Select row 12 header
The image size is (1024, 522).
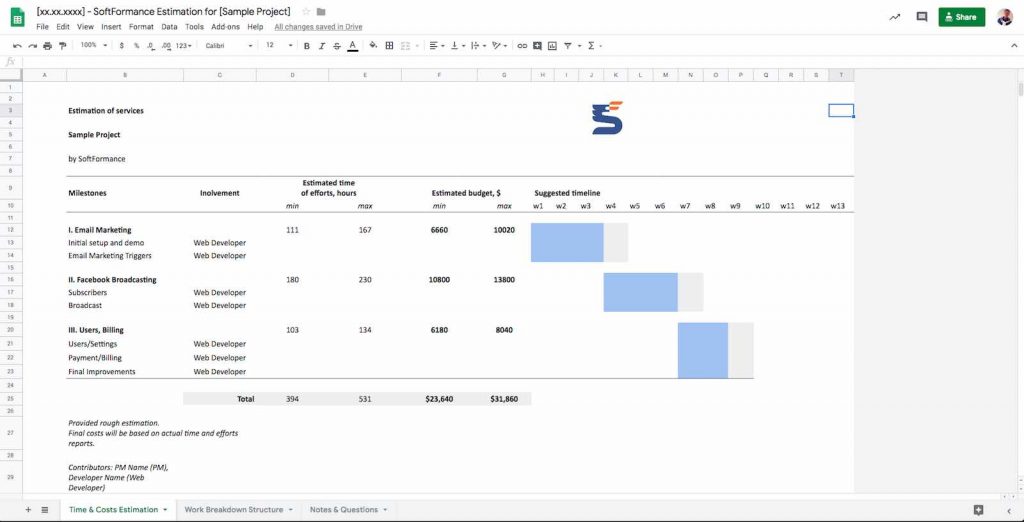click(10, 230)
